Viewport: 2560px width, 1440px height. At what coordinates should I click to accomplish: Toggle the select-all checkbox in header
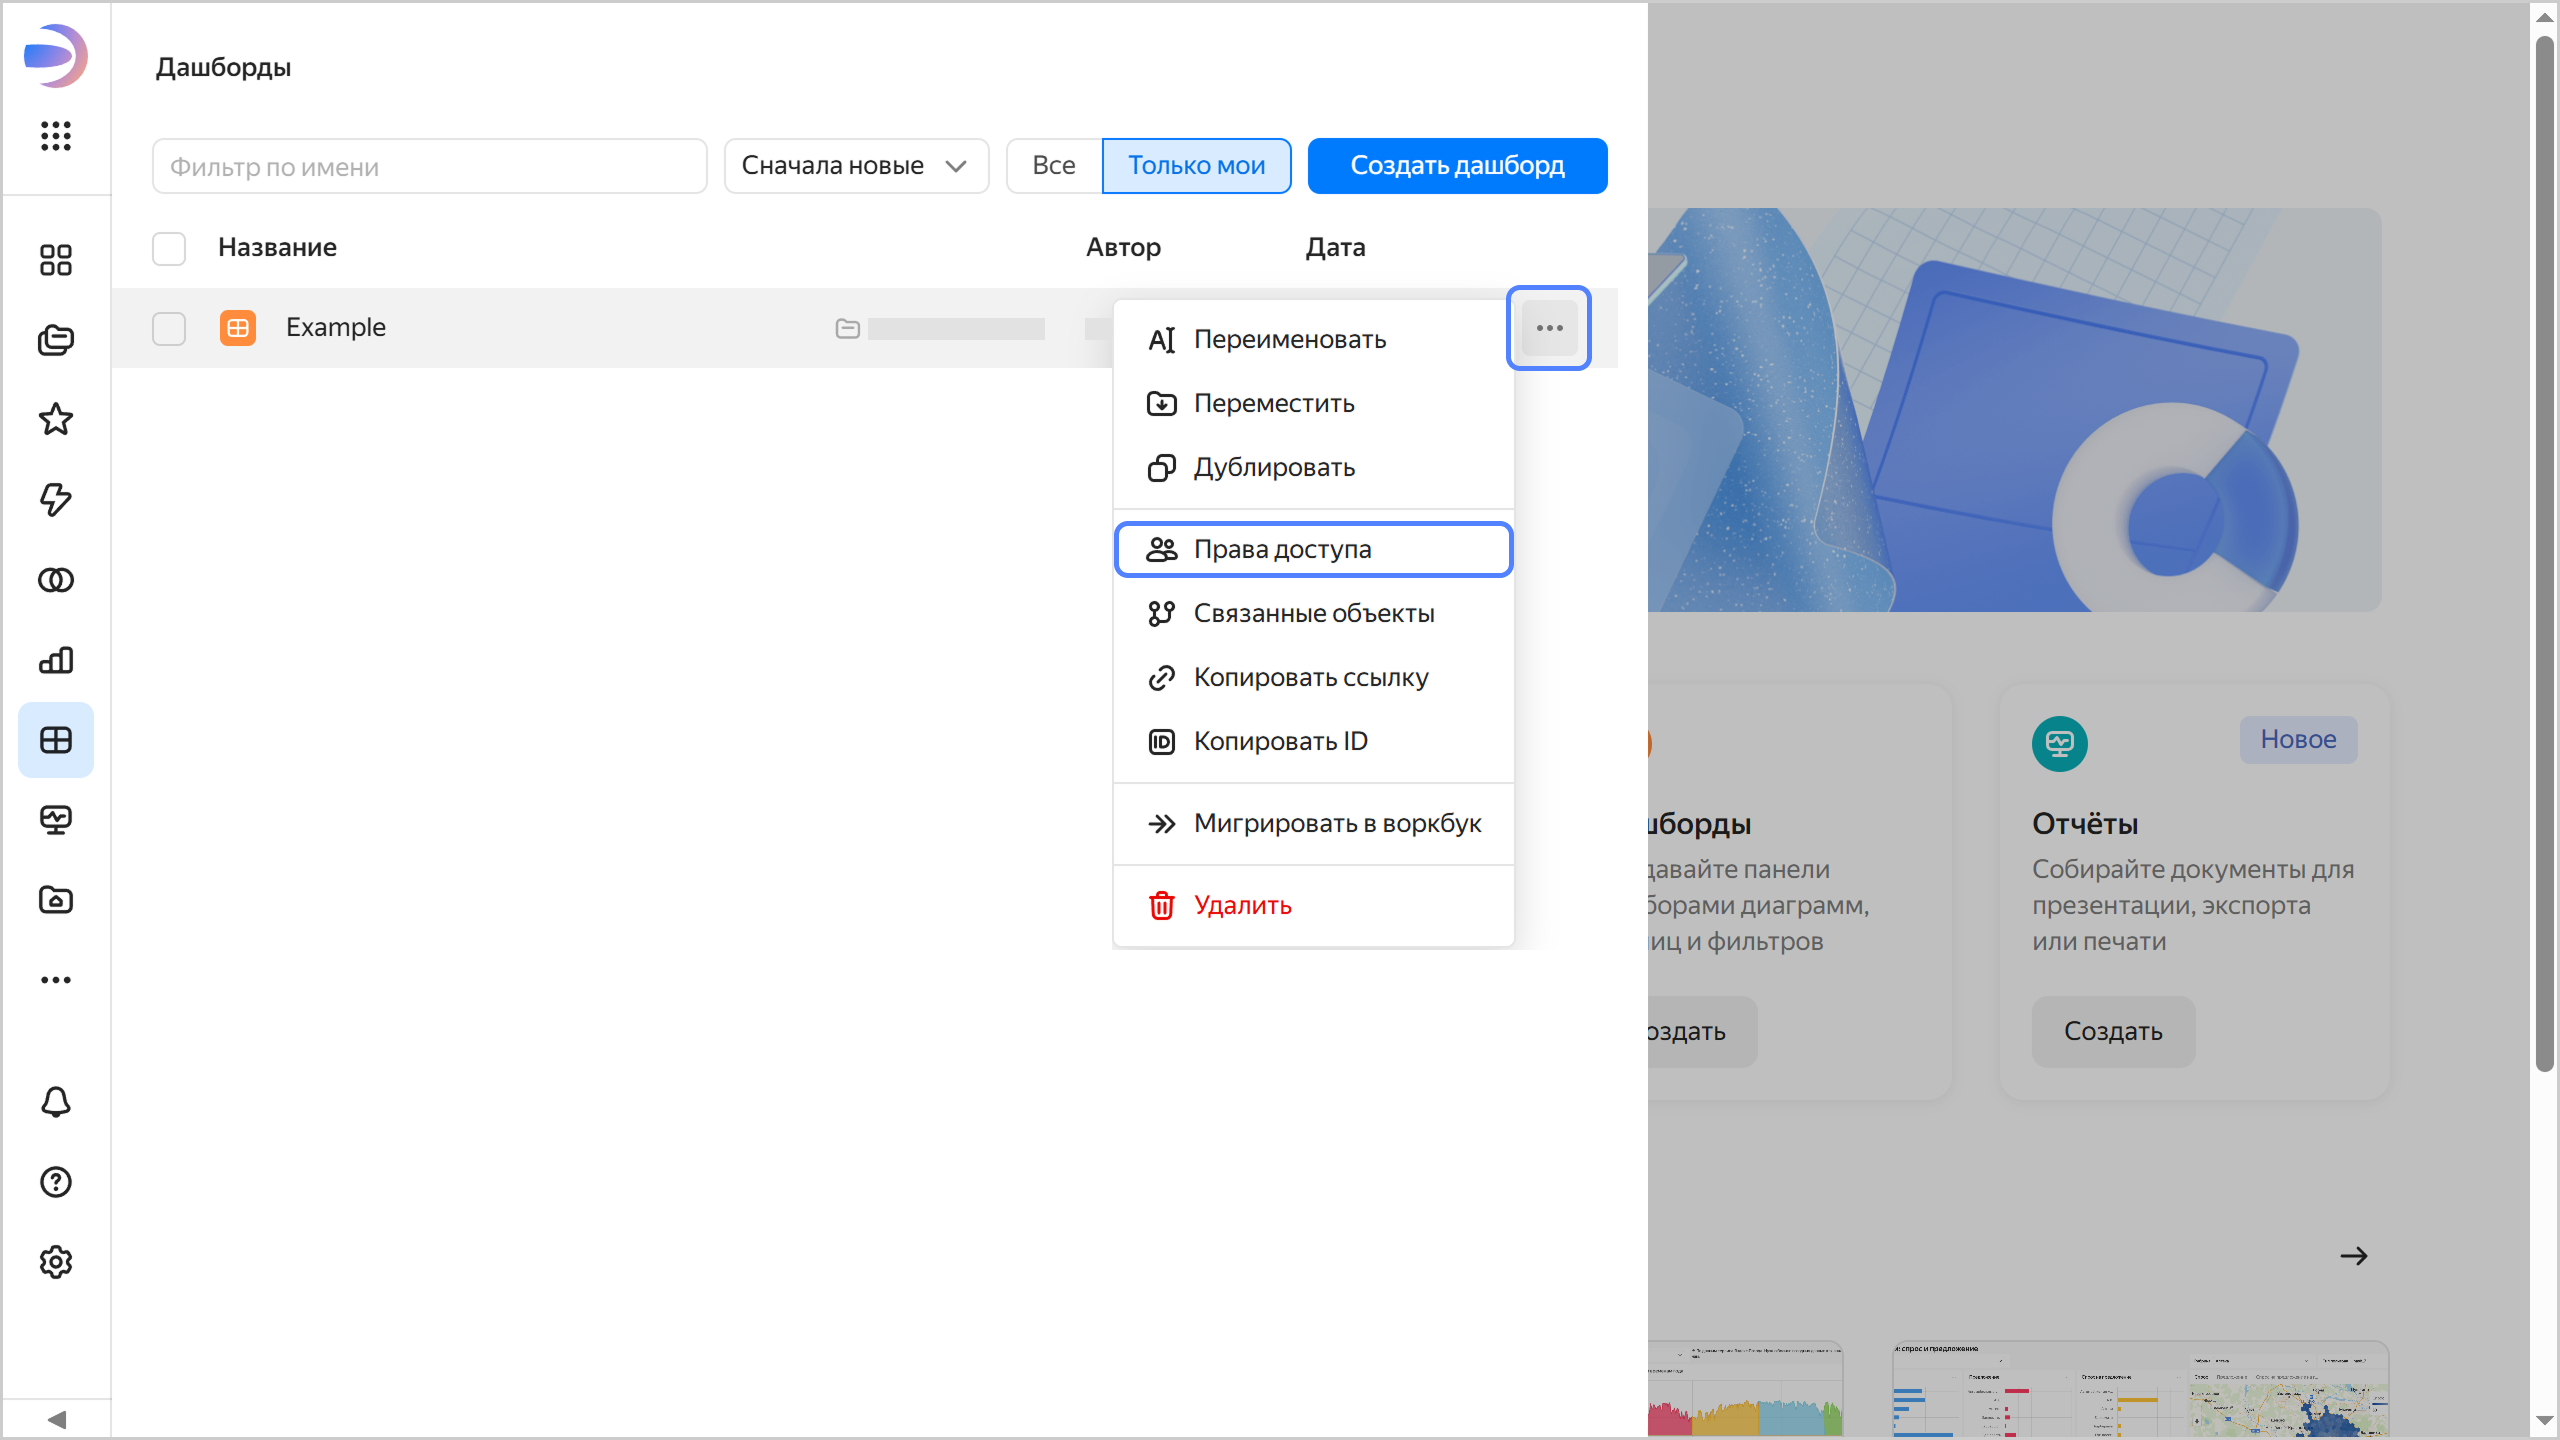pos(169,248)
